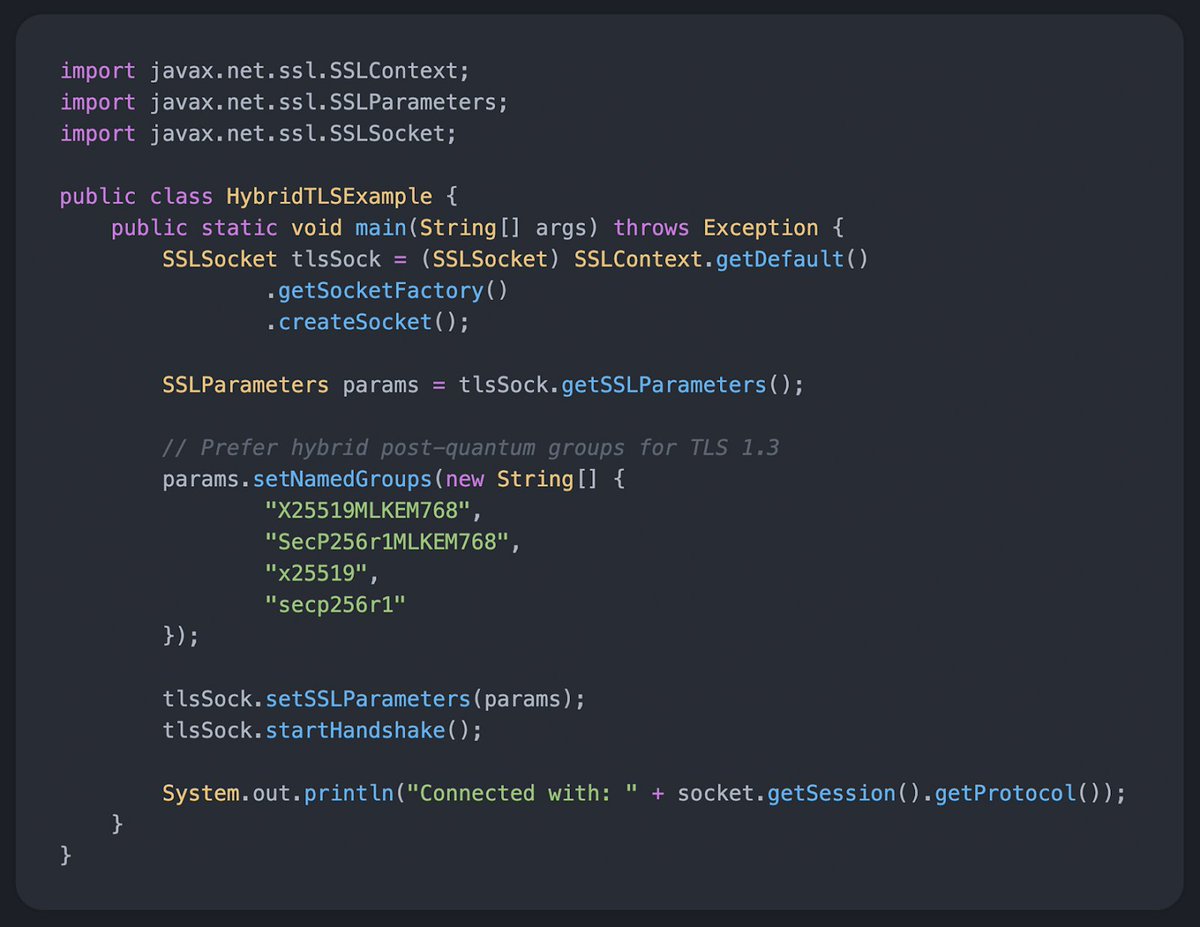Select the import path "javax.net.ssl.SSLParameters"

pos(322,102)
